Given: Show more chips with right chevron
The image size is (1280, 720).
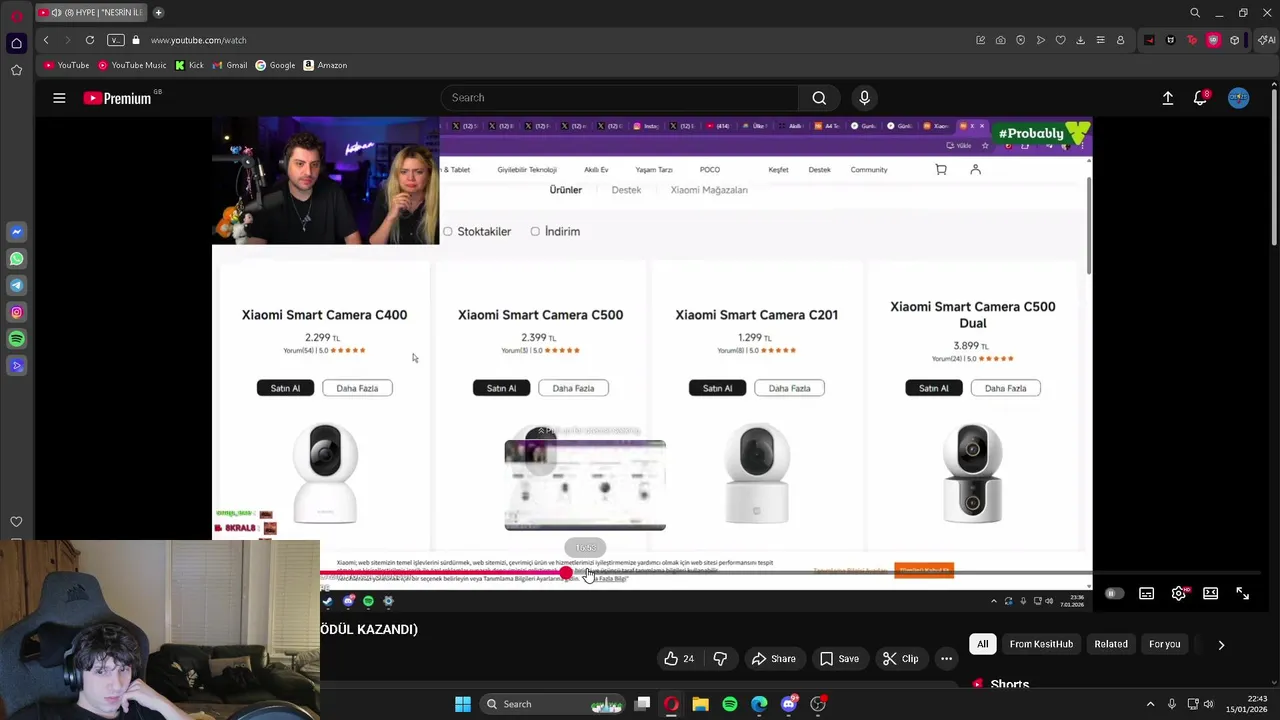Looking at the screenshot, I should [x=1221, y=645].
